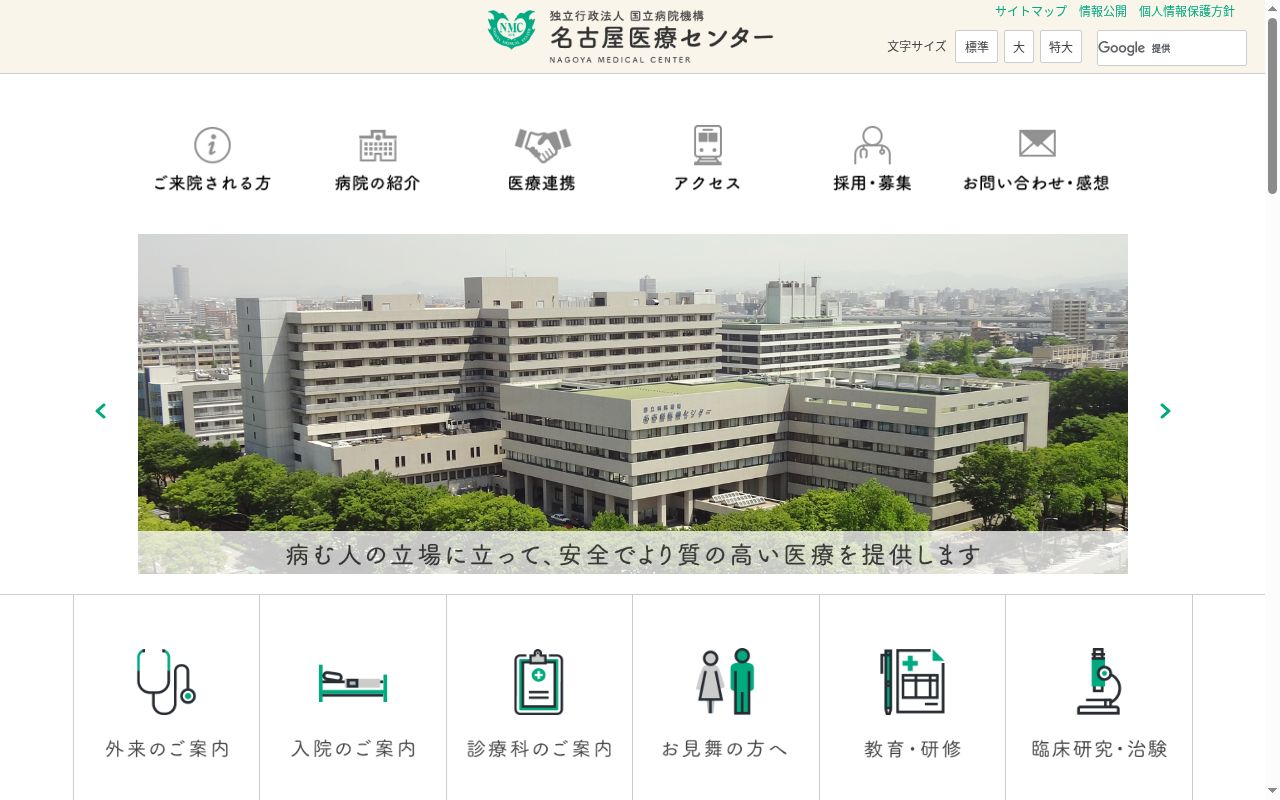1280x800 pixels.
Task: Open the アクセス menu label
Action: click(x=708, y=183)
